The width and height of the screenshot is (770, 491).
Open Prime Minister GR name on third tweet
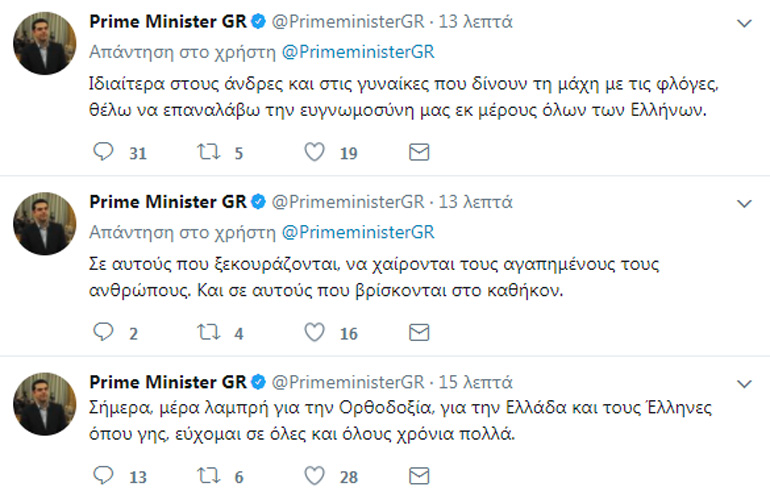[166, 382]
